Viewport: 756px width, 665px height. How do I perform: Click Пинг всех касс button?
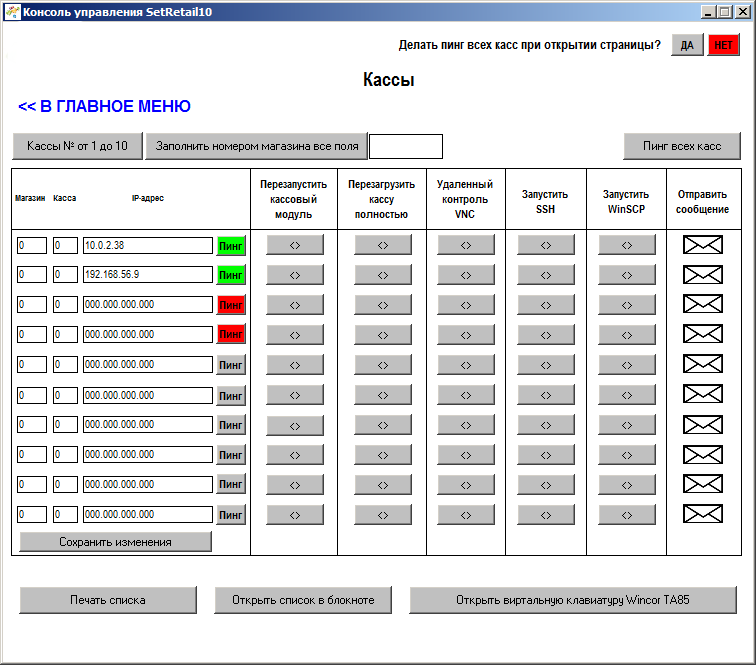[682, 146]
